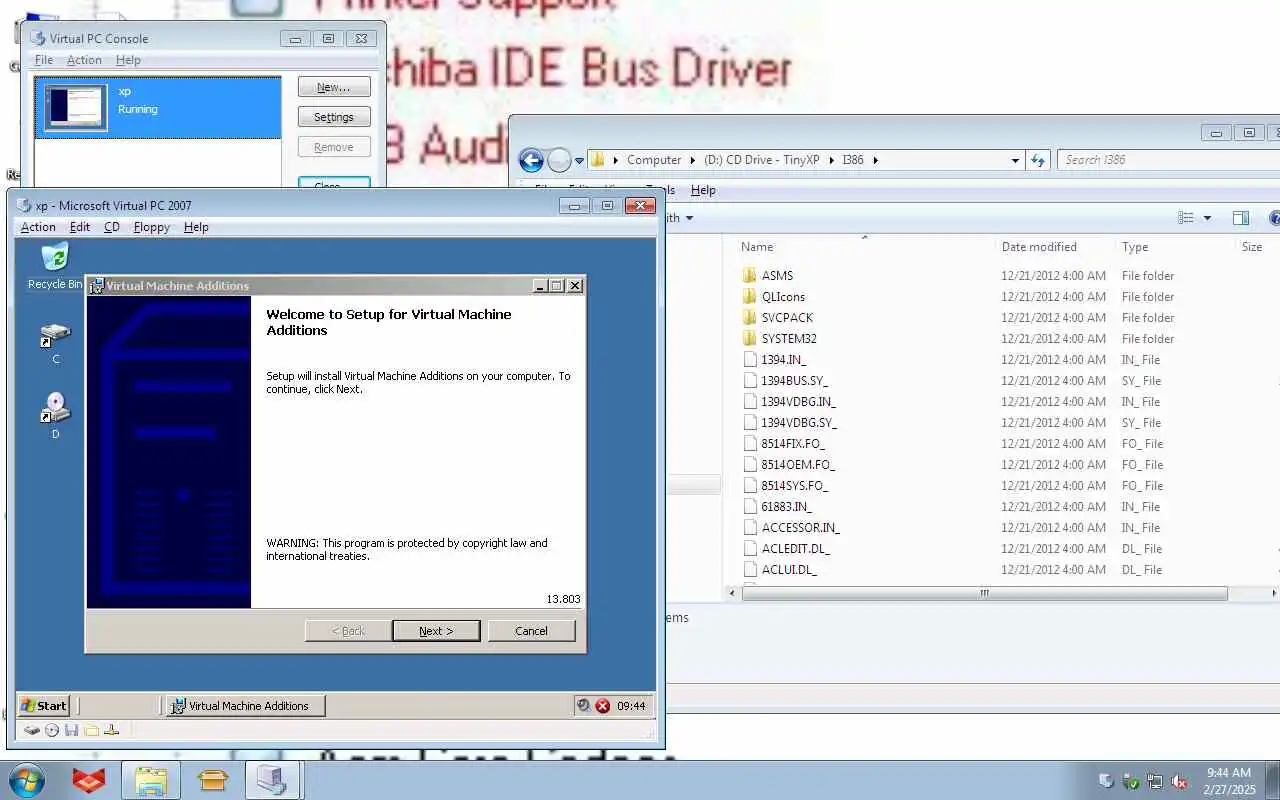The image size is (1280, 800).
Task: Click Virtual Machine Additions XP taskbar button
Action: point(246,705)
